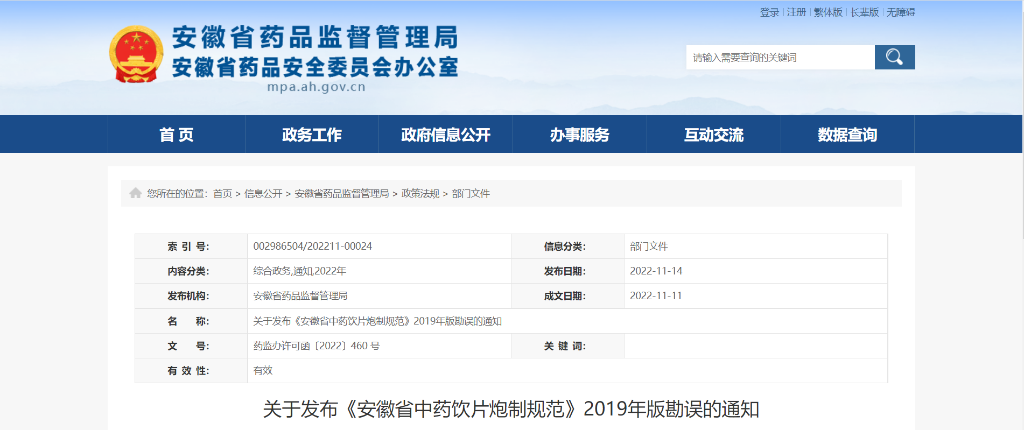Enable 无障碍 accessibility mode
Image resolution: width=1024 pixels, height=430 pixels.
click(900, 12)
